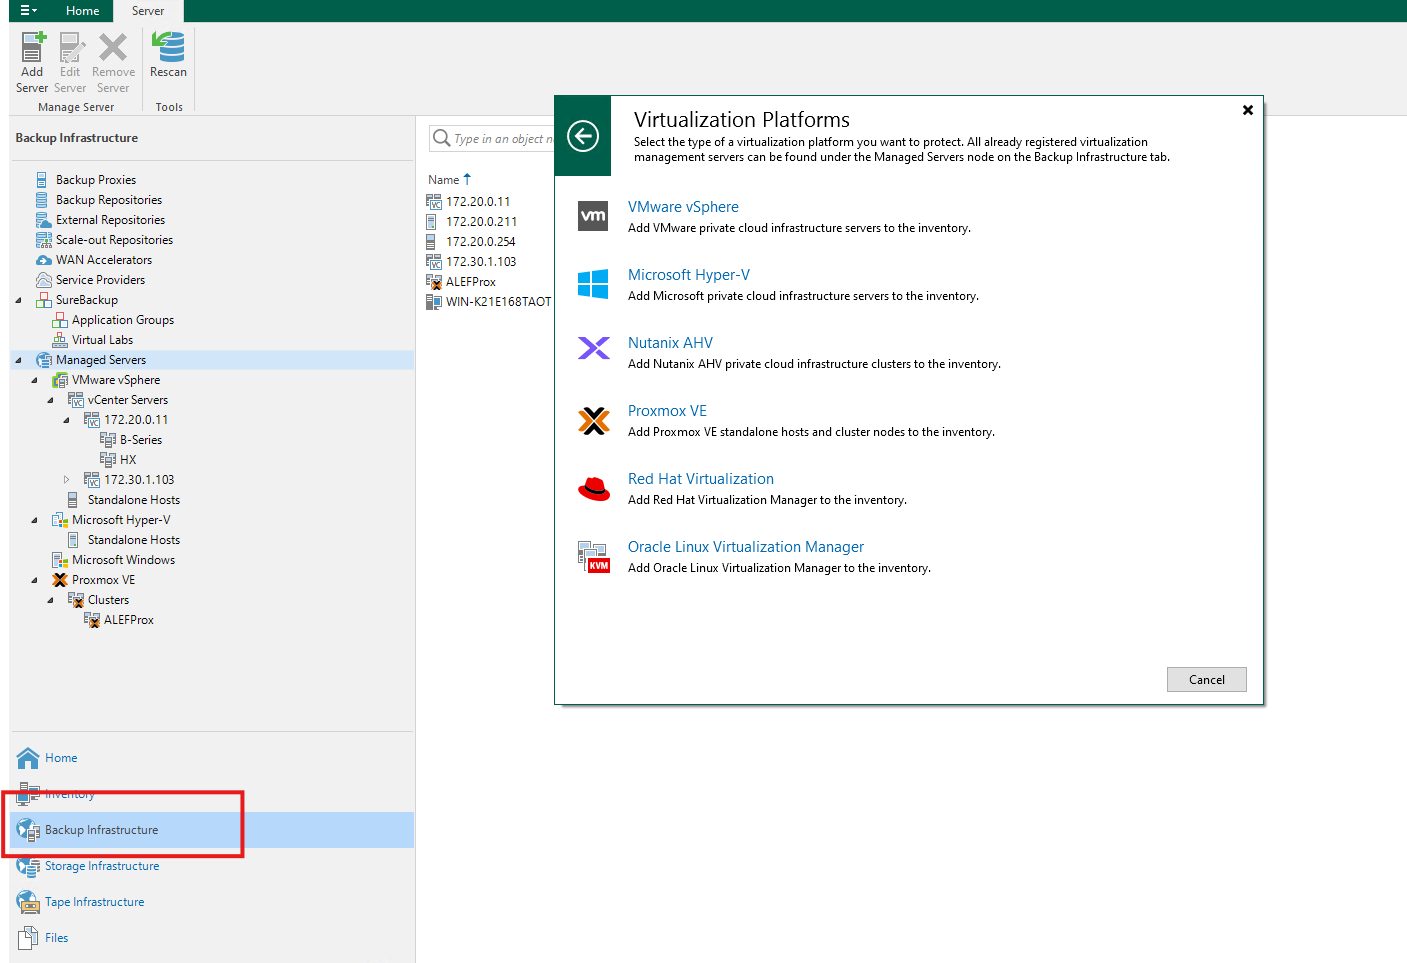Click the Files navigation icon
The height and width of the screenshot is (963, 1407).
[28, 938]
